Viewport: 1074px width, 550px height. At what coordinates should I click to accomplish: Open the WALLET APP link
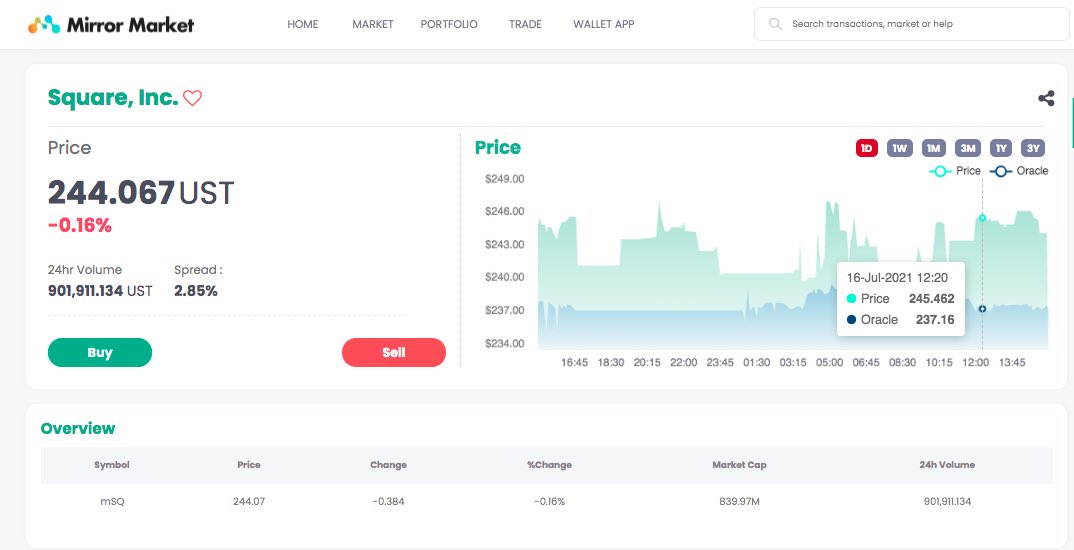click(x=603, y=24)
